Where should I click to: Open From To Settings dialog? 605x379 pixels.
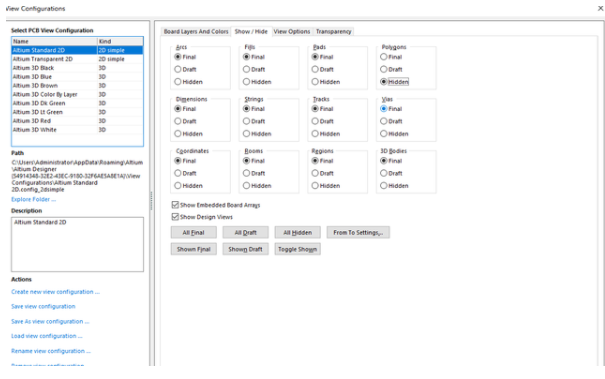pos(358,233)
